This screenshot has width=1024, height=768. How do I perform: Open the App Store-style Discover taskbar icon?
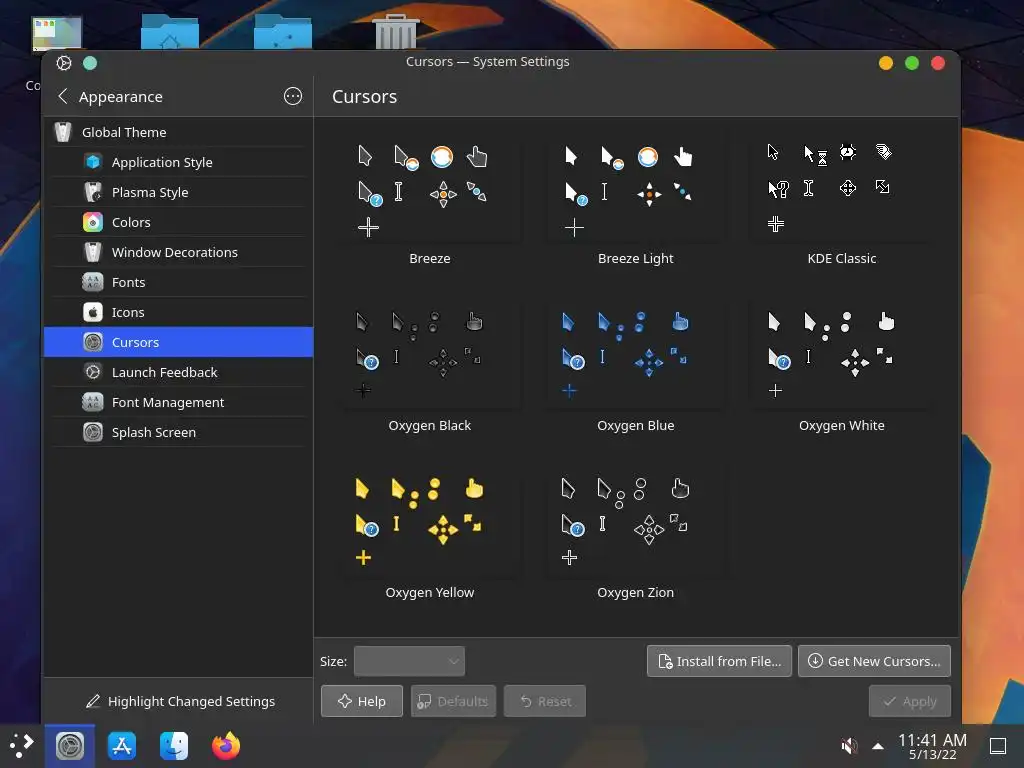point(122,746)
